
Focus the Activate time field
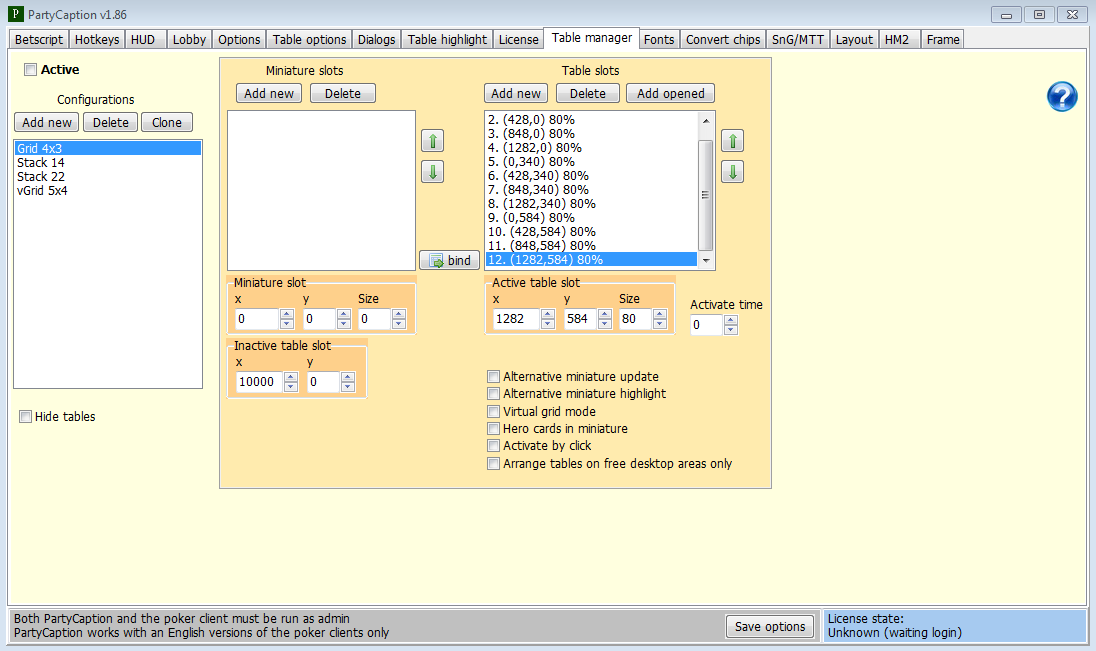point(707,325)
